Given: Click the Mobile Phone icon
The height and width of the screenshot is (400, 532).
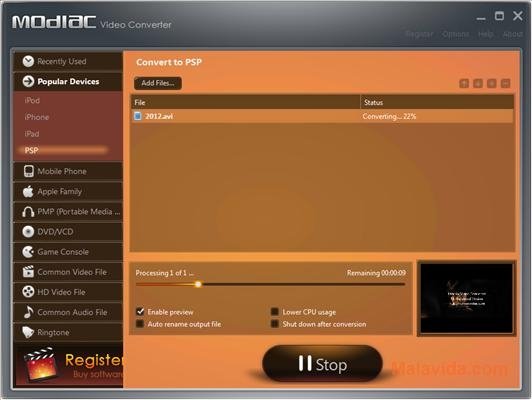Looking at the screenshot, I should pyautogui.click(x=28, y=171).
